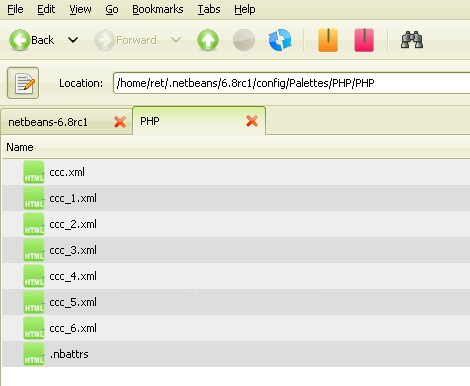Click the greyed Forward arrow icon
The height and width of the screenshot is (386, 470).
click(x=105, y=40)
